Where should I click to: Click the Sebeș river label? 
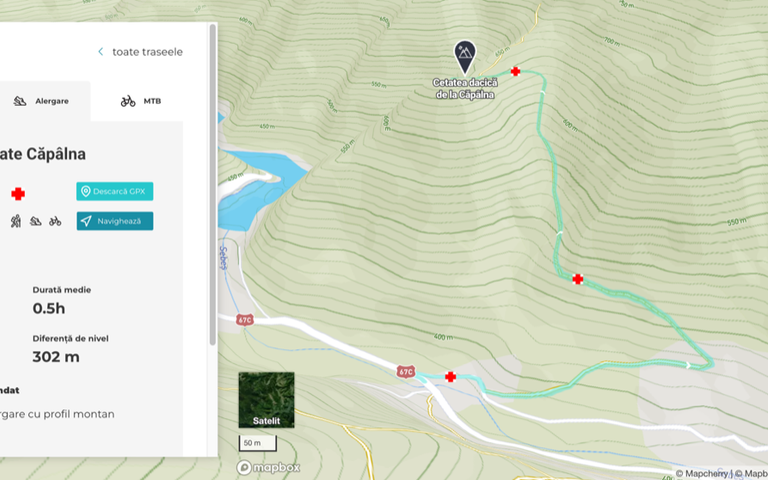click(x=223, y=258)
